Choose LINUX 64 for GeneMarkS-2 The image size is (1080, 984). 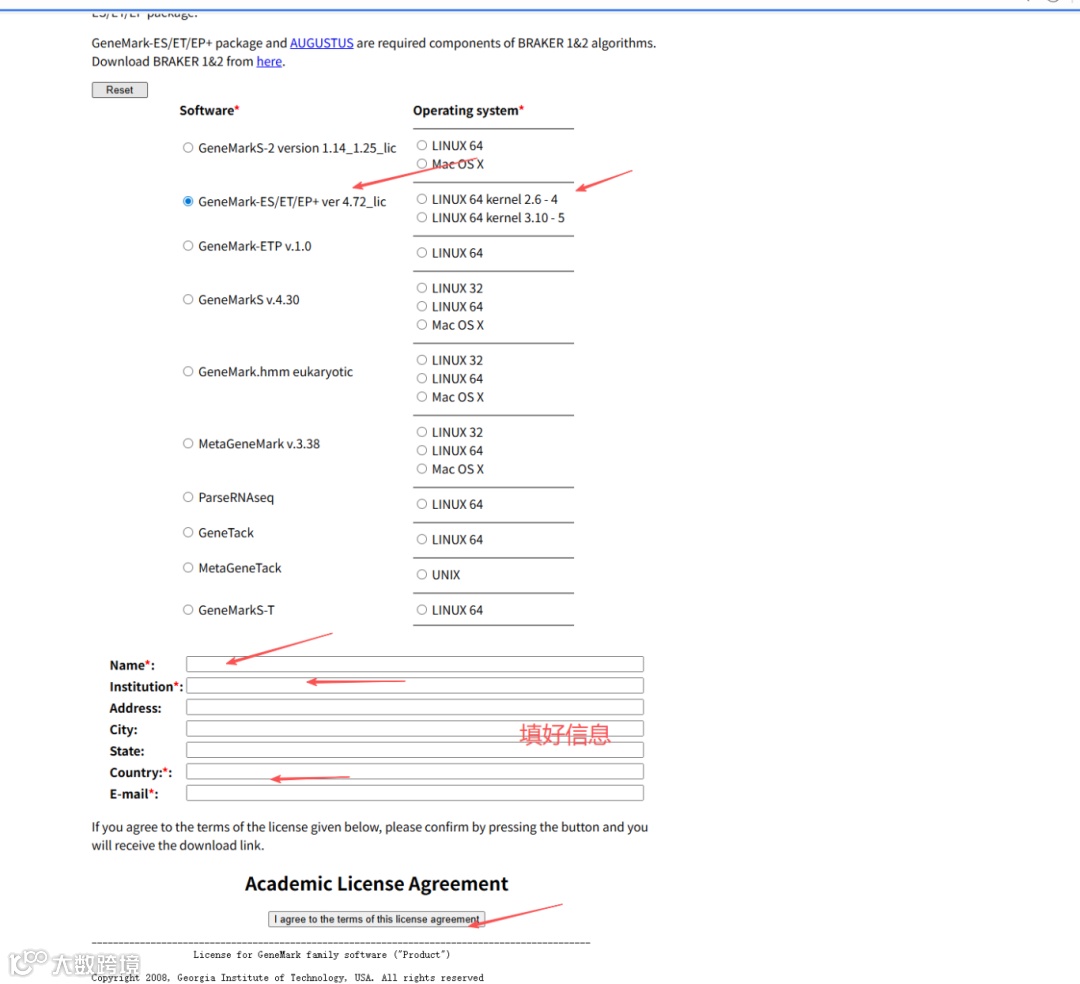pyautogui.click(x=422, y=145)
